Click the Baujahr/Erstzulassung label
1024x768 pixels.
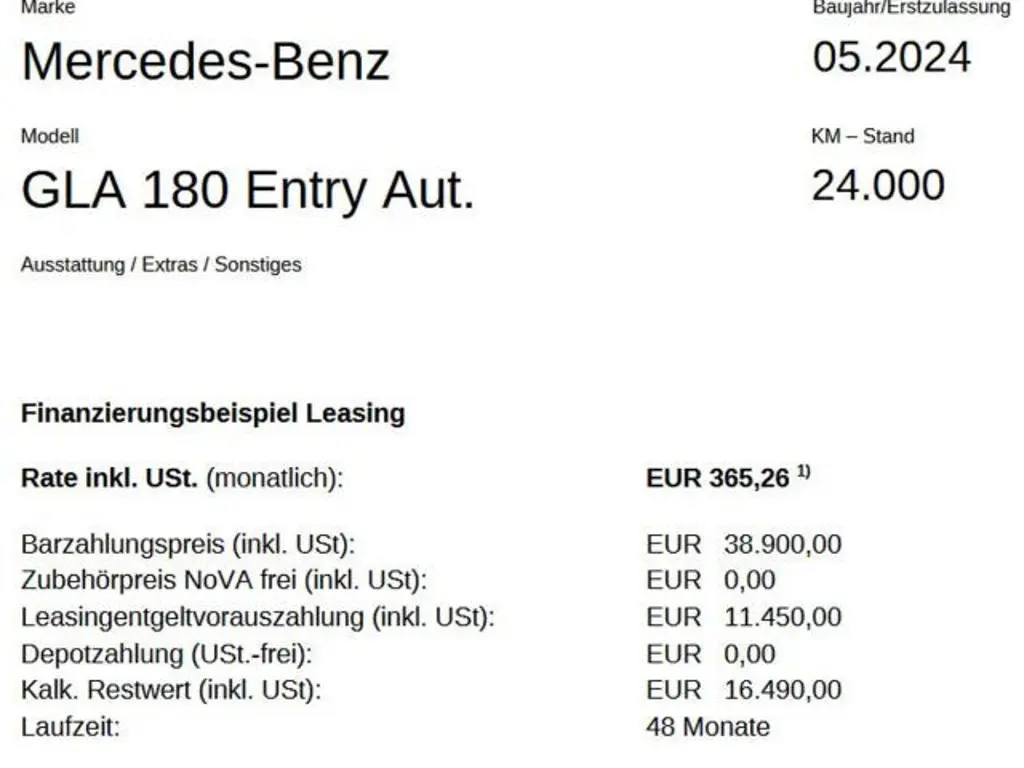(911, 8)
